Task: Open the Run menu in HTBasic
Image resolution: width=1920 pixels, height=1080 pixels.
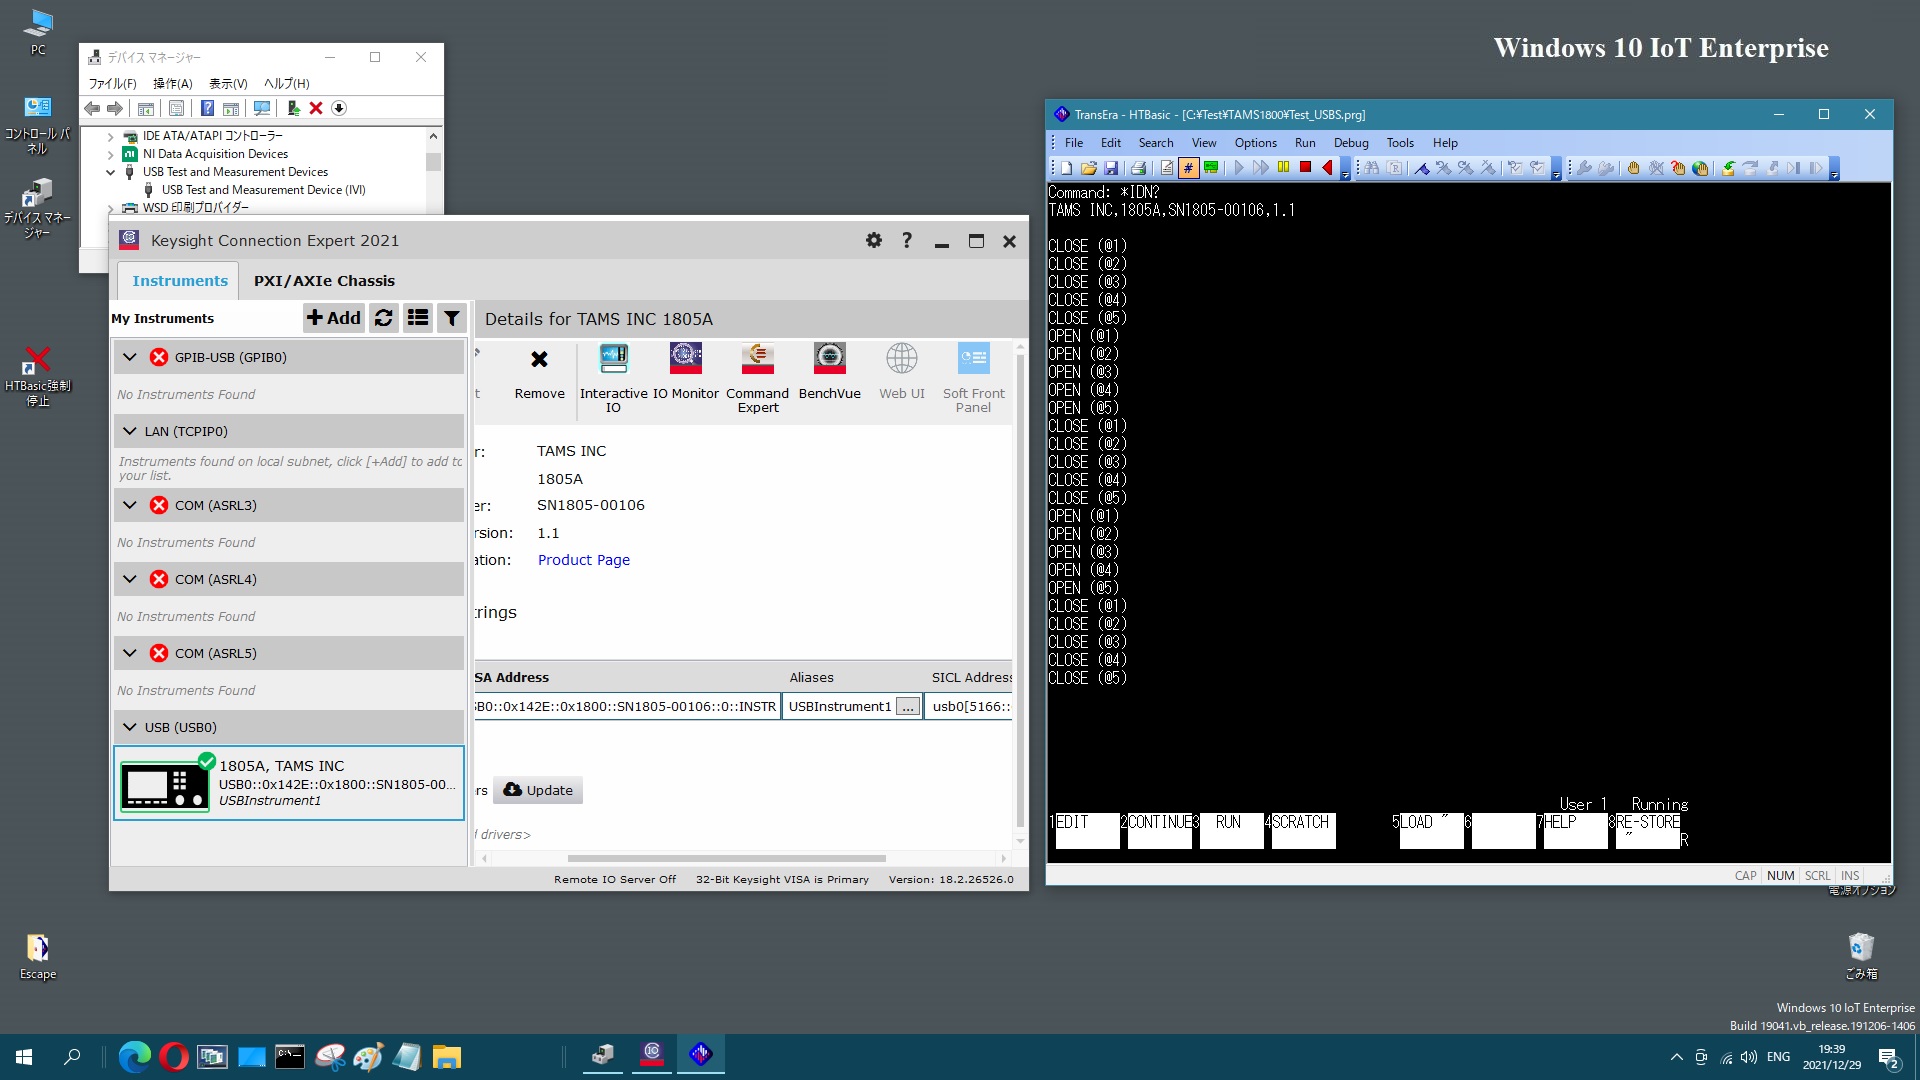Action: pyautogui.click(x=1305, y=143)
